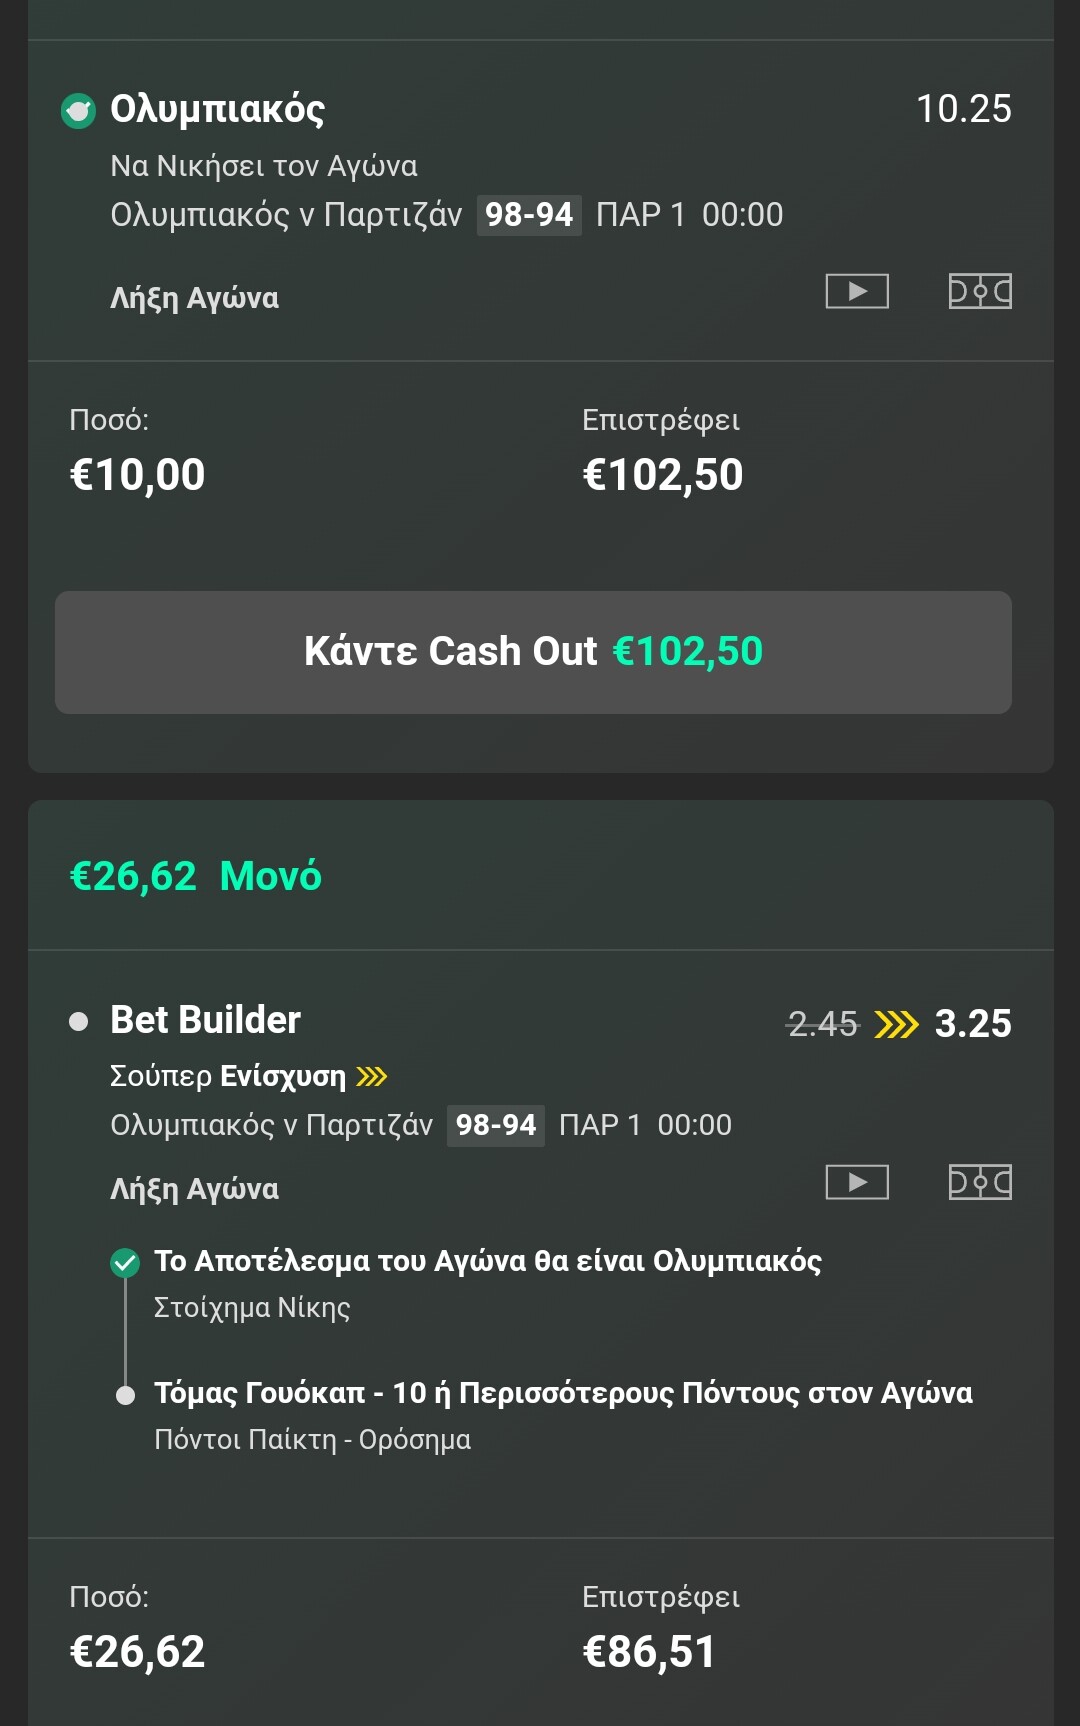Open live stream icon in Bet Builder
The height and width of the screenshot is (1726, 1080).
point(857,1182)
